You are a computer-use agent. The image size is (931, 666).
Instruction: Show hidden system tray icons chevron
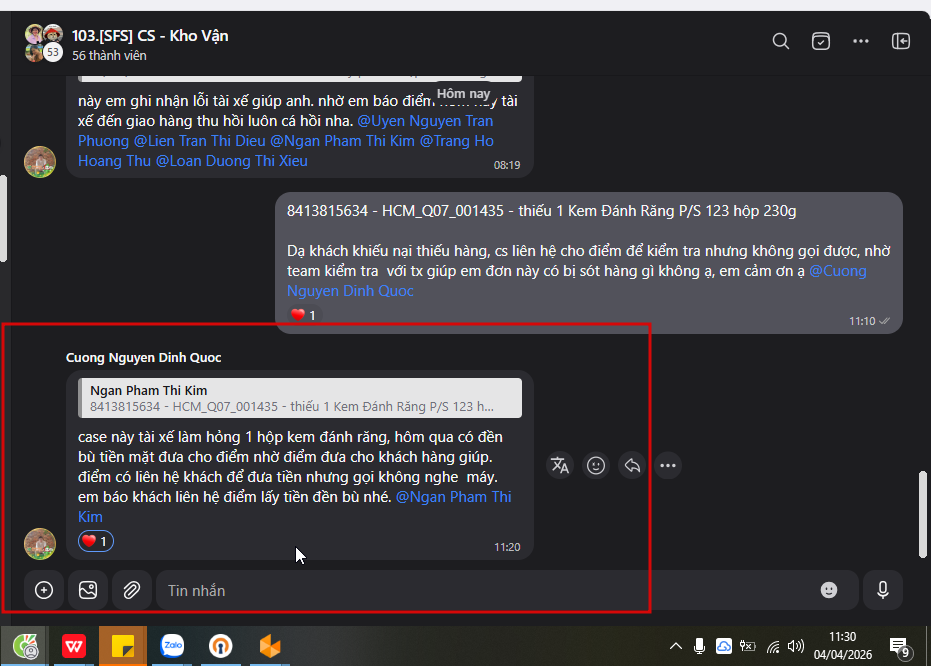(x=676, y=646)
